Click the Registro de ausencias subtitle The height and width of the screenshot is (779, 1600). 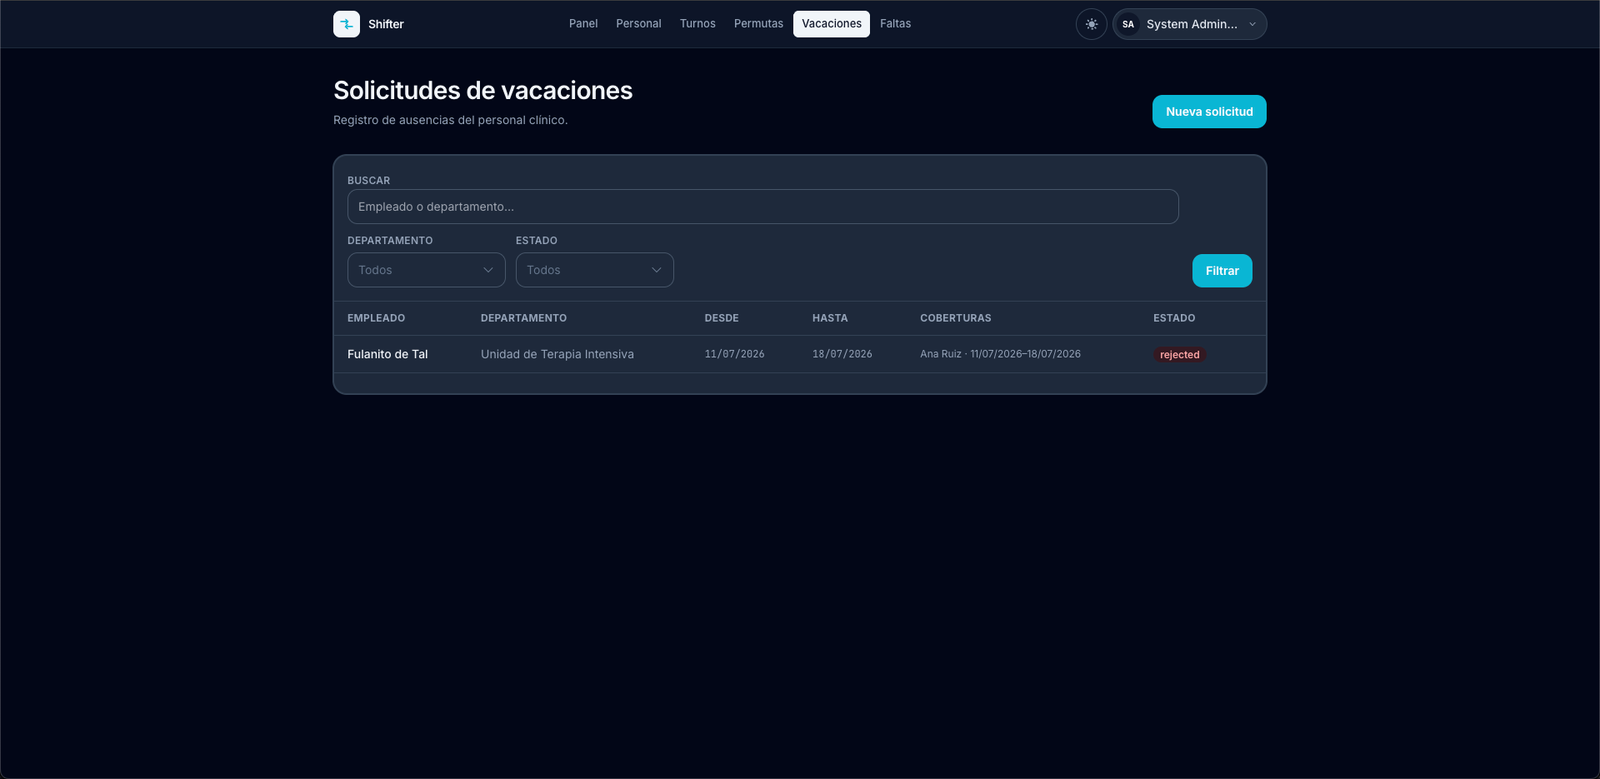tap(450, 120)
